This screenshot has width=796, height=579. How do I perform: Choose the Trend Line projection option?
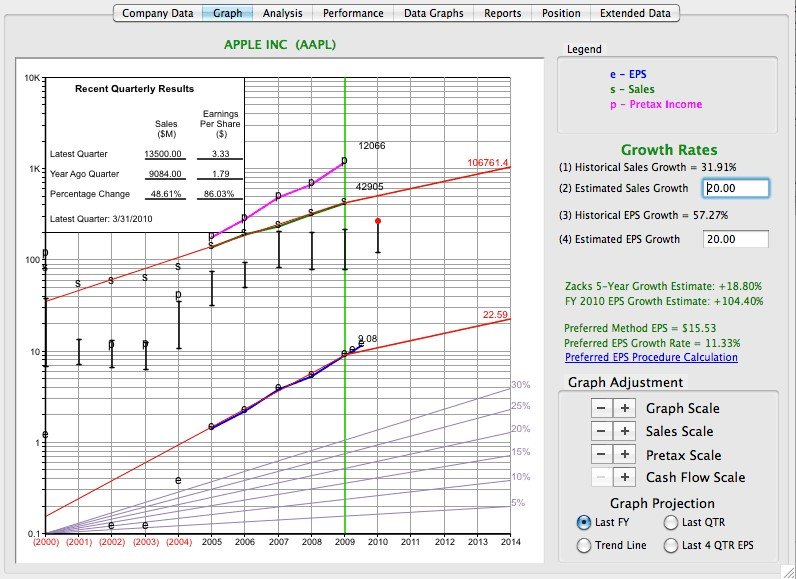(584, 546)
